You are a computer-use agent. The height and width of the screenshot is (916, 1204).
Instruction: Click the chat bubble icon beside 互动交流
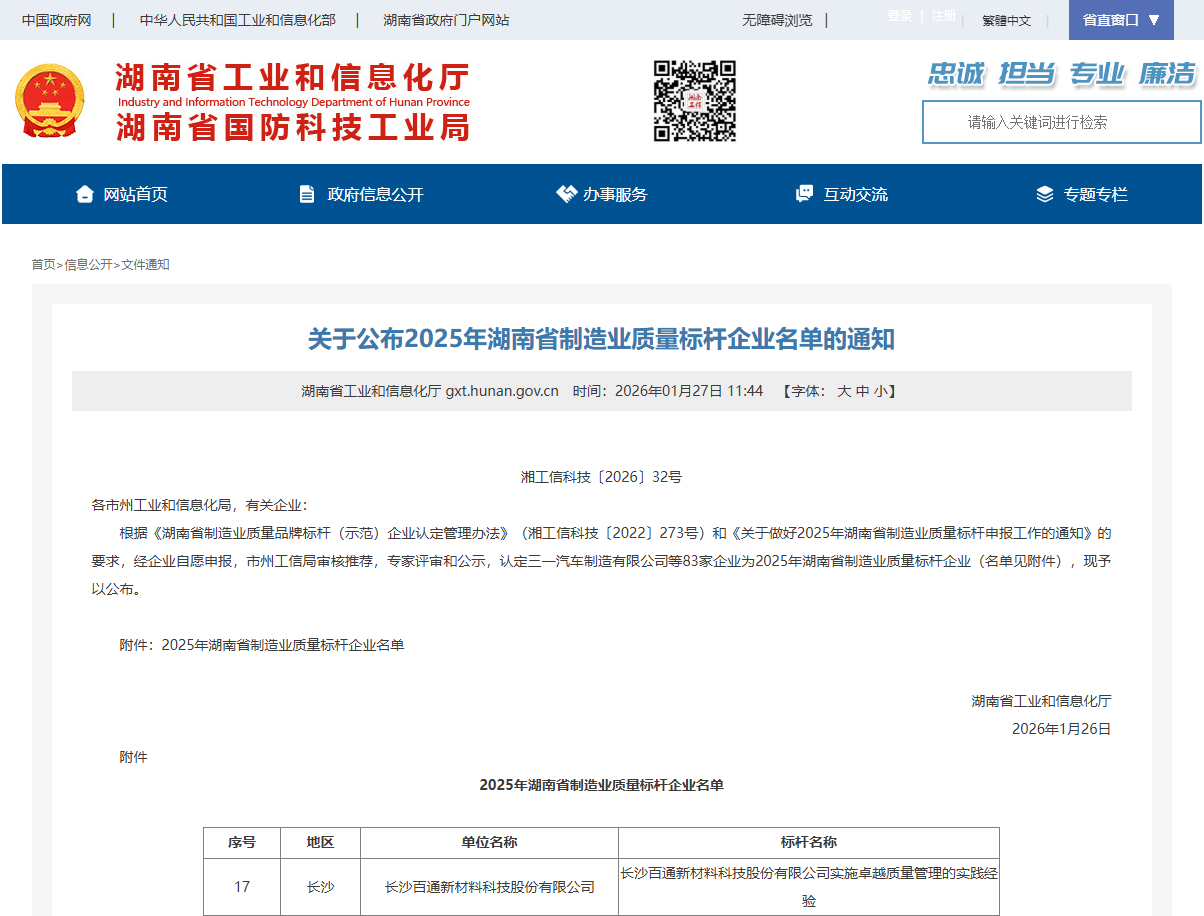tap(804, 194)
